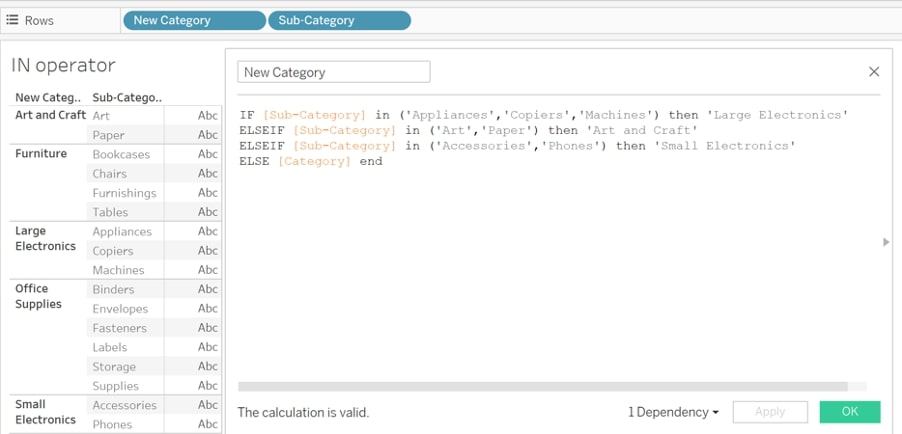Click the Abc mark next to Copiers
902x434 pixels.
pos(208,250)
